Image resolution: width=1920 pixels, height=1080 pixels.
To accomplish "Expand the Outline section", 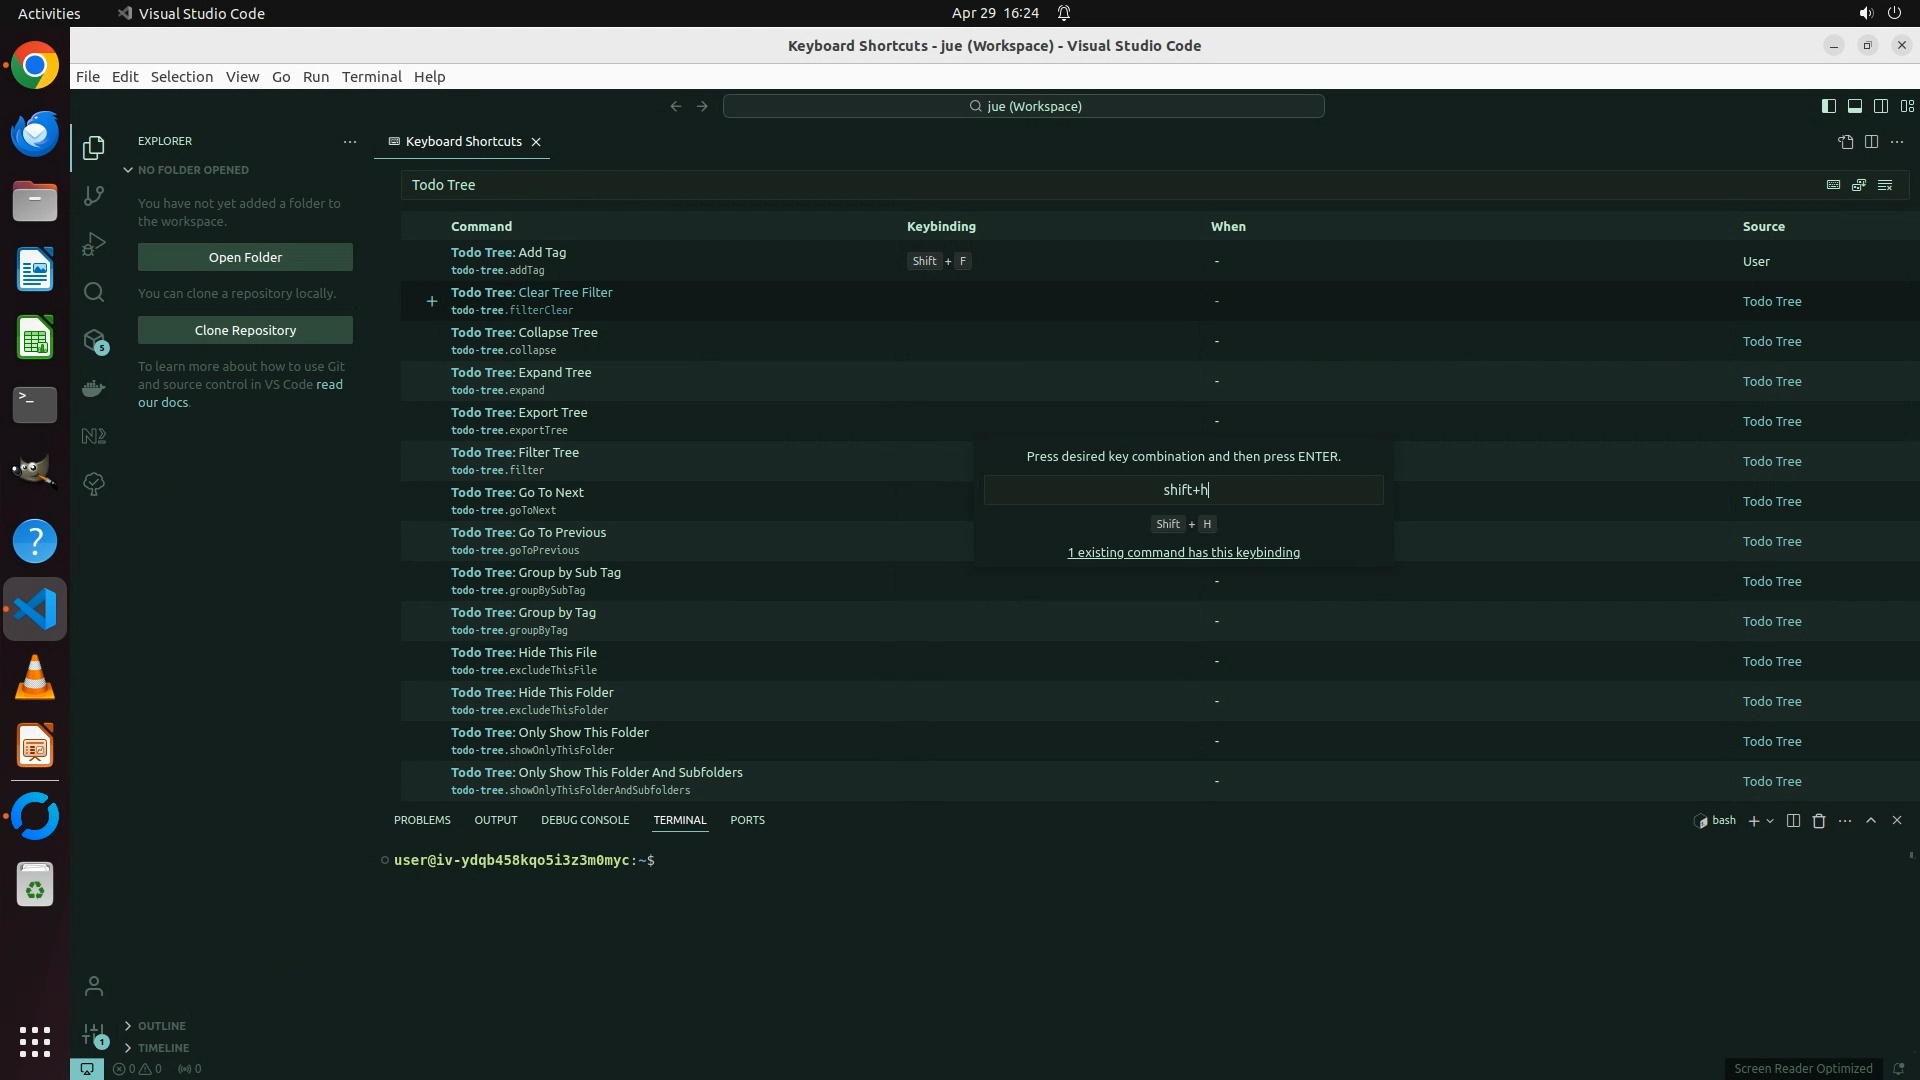I will [x=161, y=1026].
